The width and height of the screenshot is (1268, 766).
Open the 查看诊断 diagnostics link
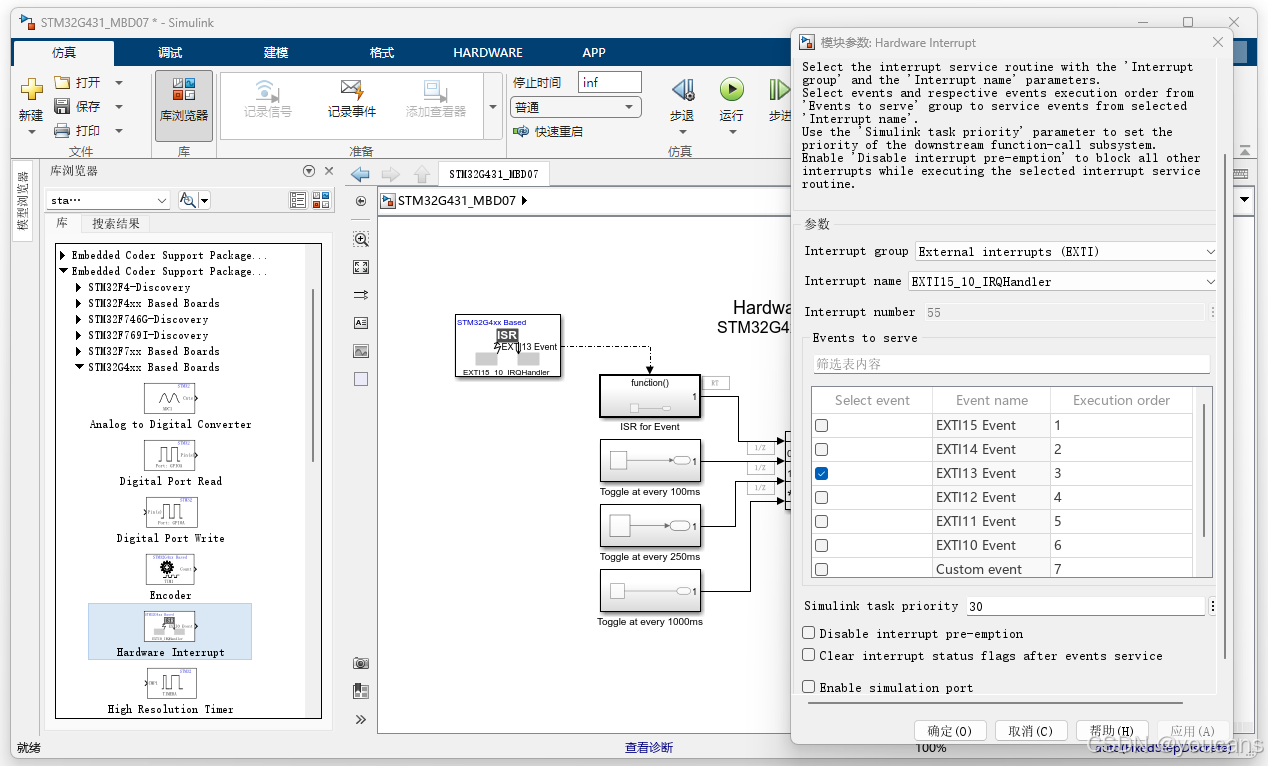(x=649, y=748)
